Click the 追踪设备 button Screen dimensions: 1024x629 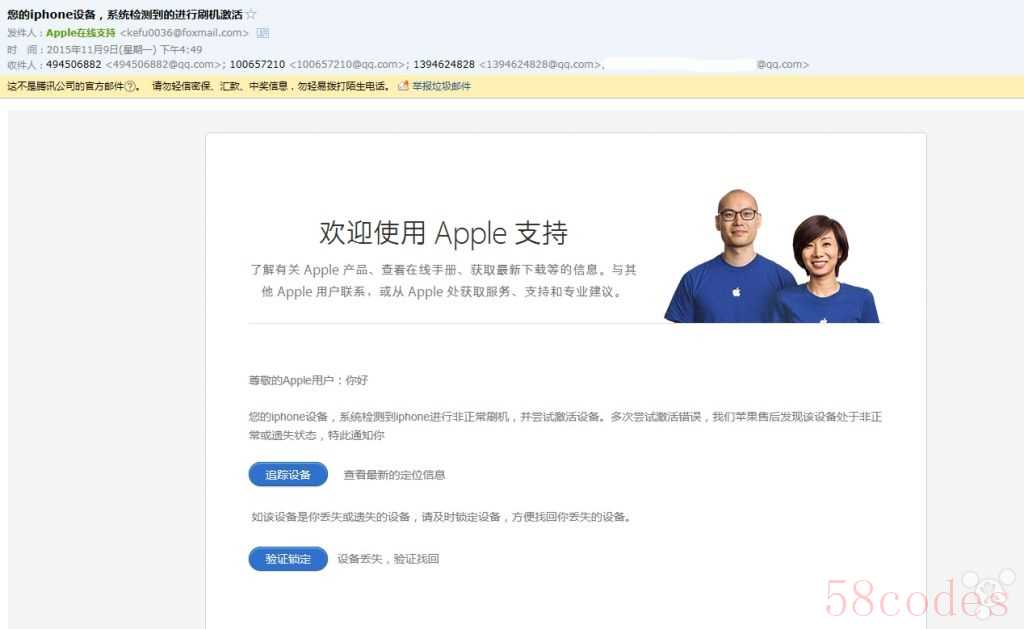pyautogui.click(x=288, y=475)
